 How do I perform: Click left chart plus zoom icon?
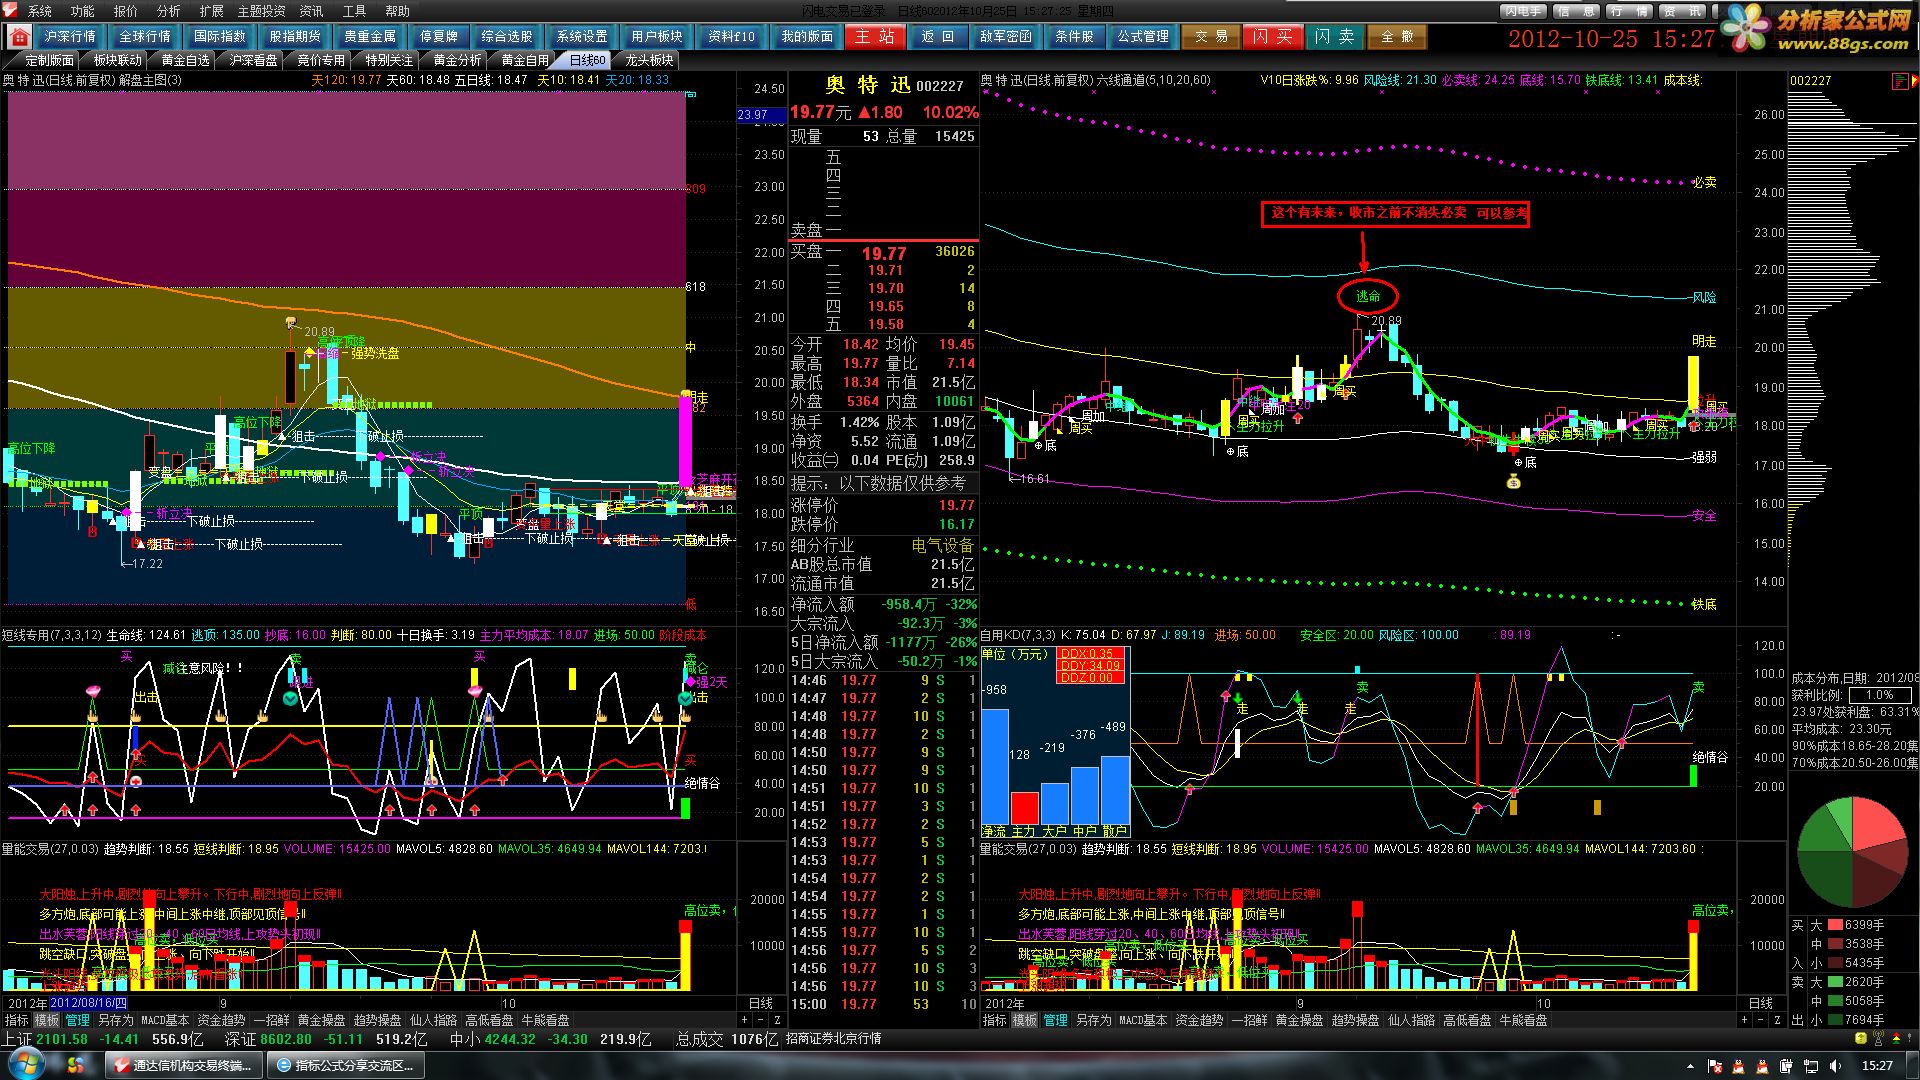[x=744, y=1020]
